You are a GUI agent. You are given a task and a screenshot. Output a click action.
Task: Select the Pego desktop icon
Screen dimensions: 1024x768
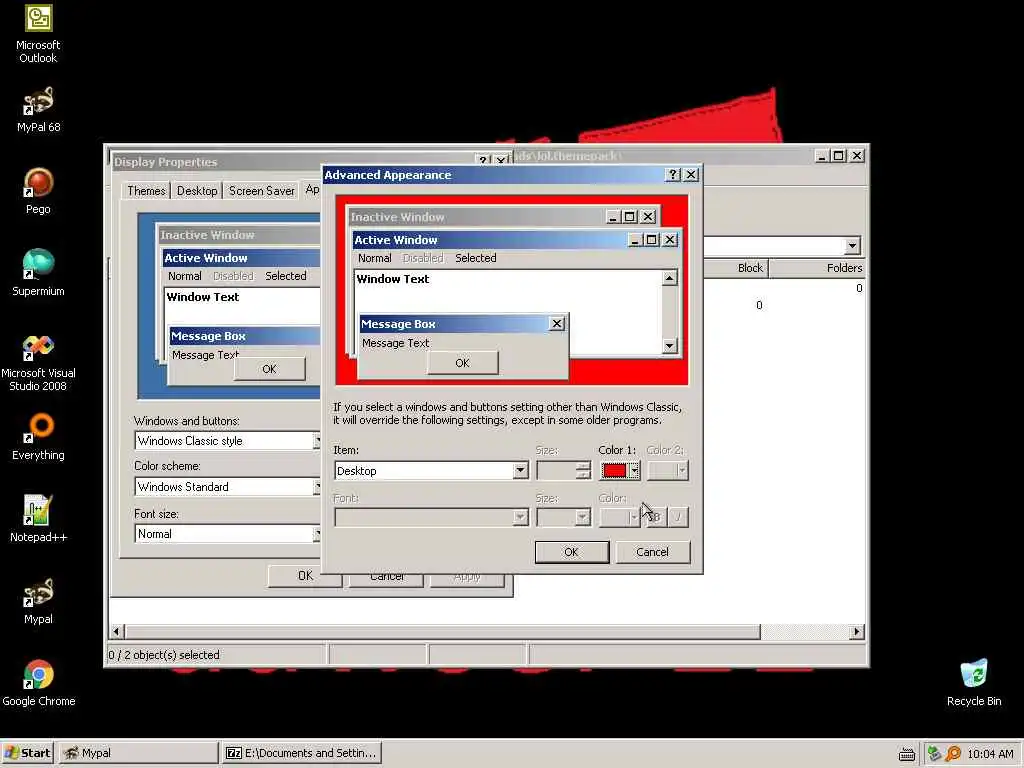[38, 191]
